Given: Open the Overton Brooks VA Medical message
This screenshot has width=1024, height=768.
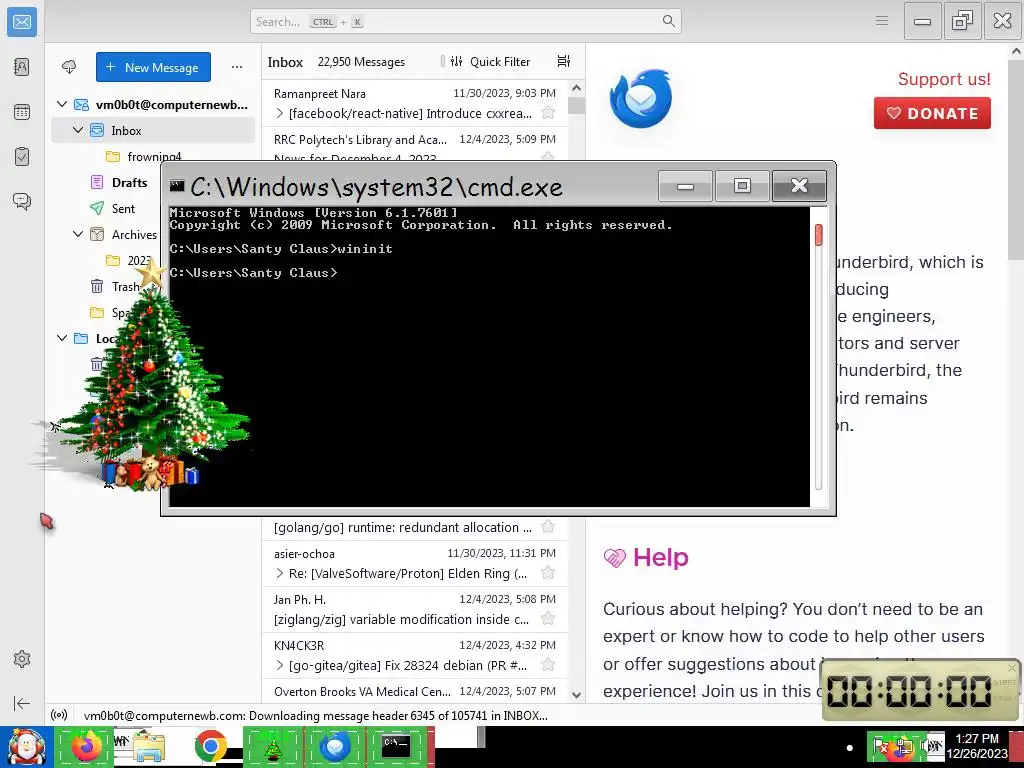Looking at the screenshot, I should coord(415,691).
